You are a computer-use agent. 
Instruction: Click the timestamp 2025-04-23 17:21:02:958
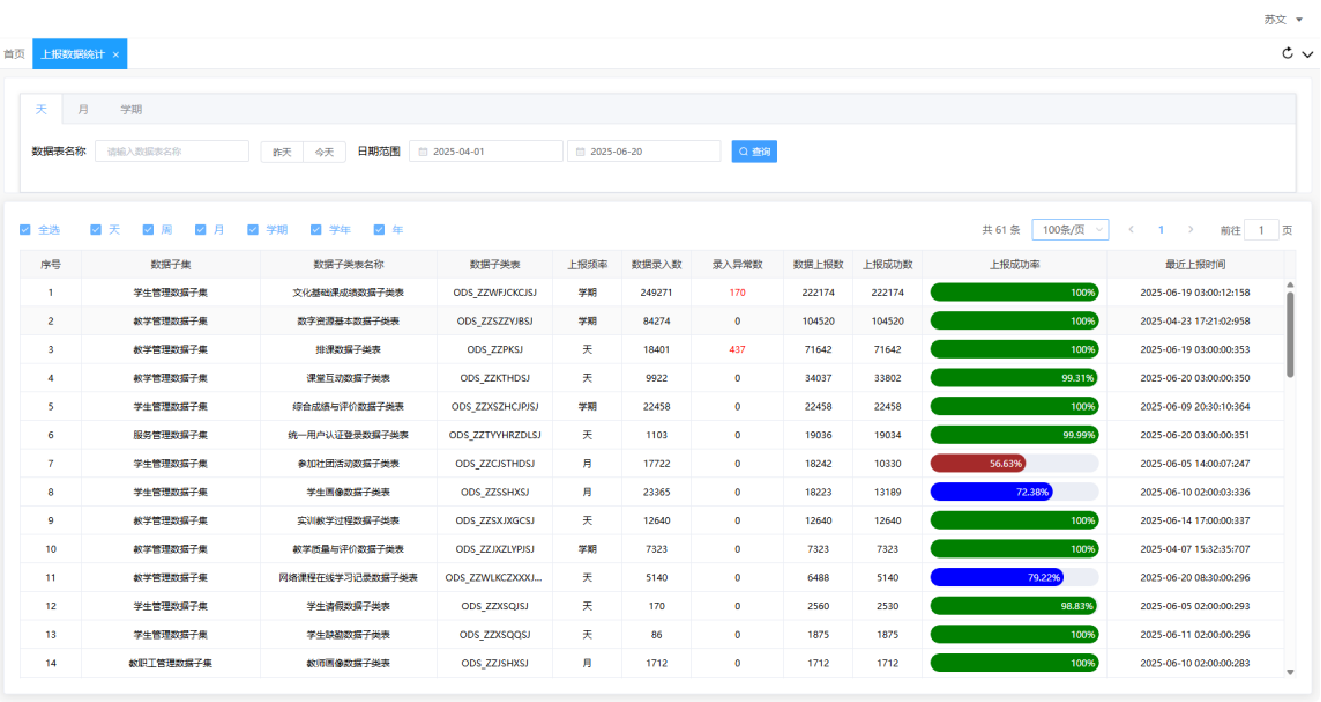(1195, 321)
